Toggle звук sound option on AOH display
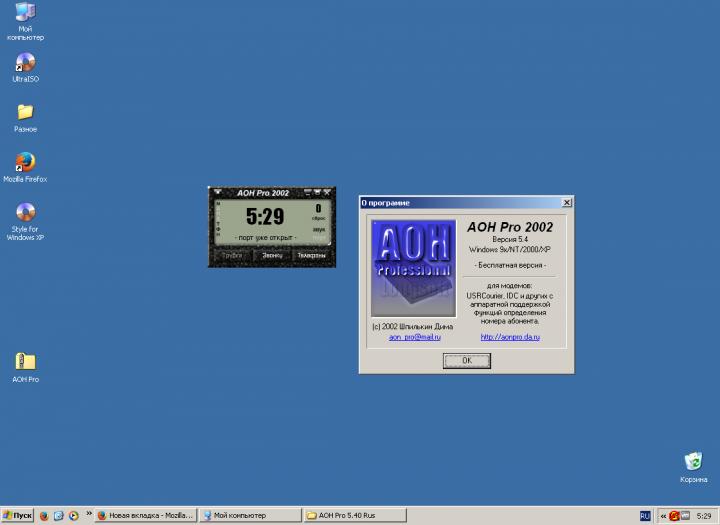Image resolution: width=720 pixels, height=525 pixels. click(x=318, y=229)
